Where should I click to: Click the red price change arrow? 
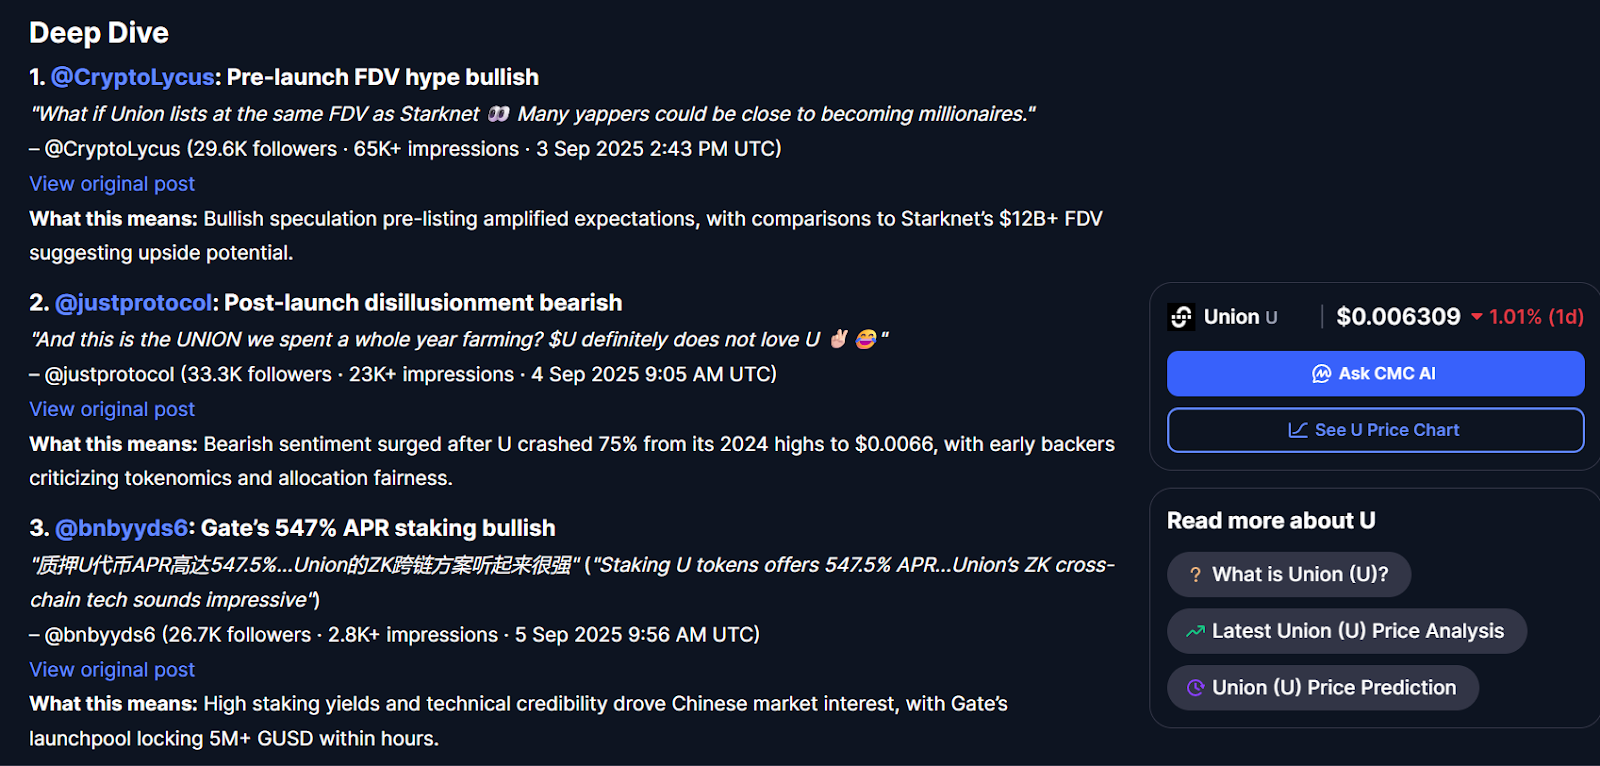coord(1476,317)
